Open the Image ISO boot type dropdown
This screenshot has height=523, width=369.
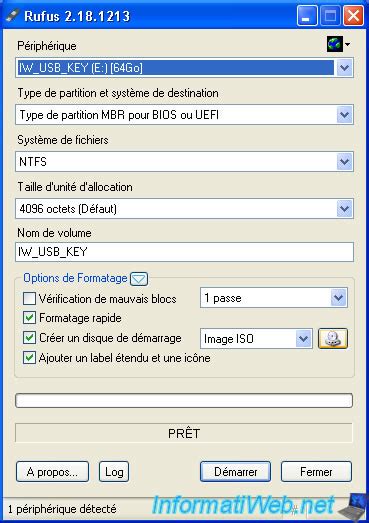[256, 339]
